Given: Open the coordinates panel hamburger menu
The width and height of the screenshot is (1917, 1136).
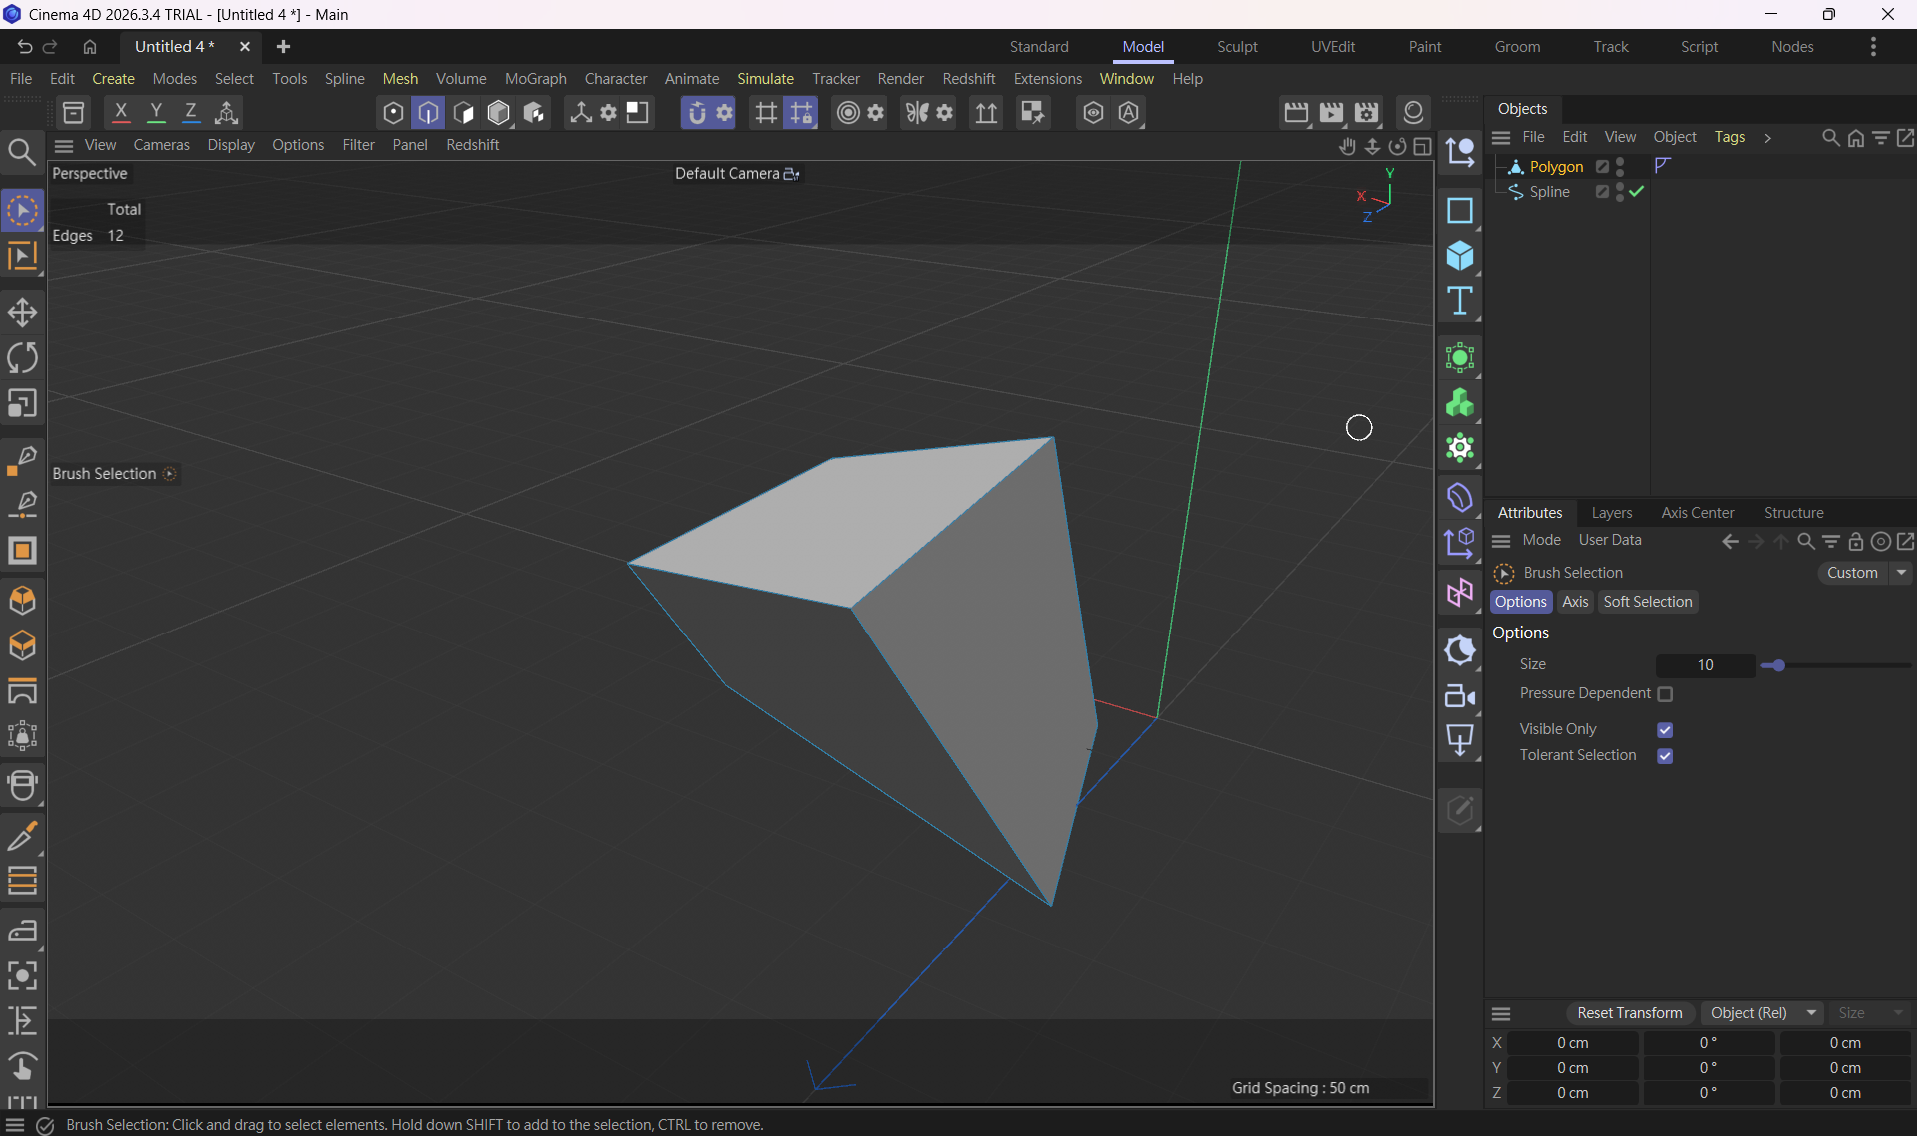Looking at the screenshot, I should 1501,1013.
